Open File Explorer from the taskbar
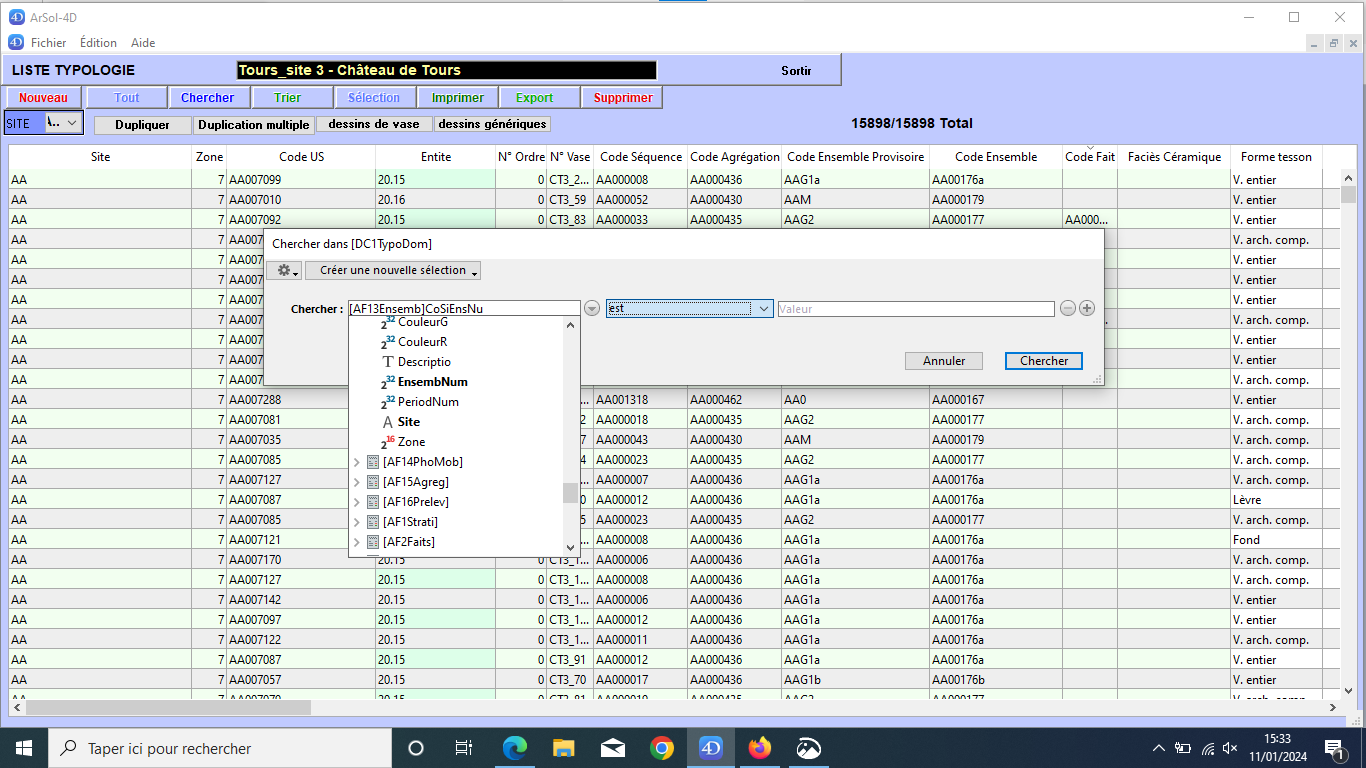Image resolution: width=1366 pixels, height=768 pixels. tap(564, 748)
